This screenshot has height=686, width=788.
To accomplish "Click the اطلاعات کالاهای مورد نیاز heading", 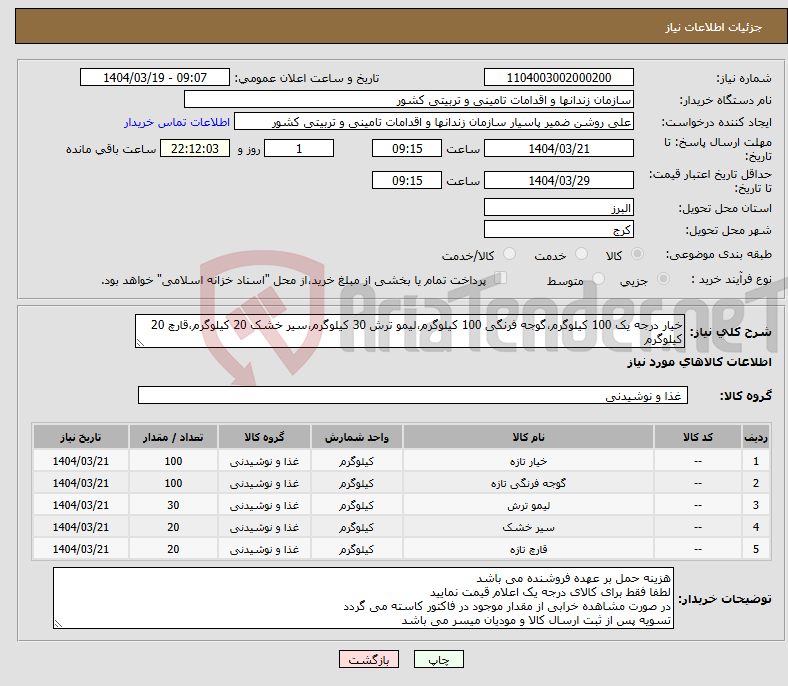I will (x=699, y=362).
